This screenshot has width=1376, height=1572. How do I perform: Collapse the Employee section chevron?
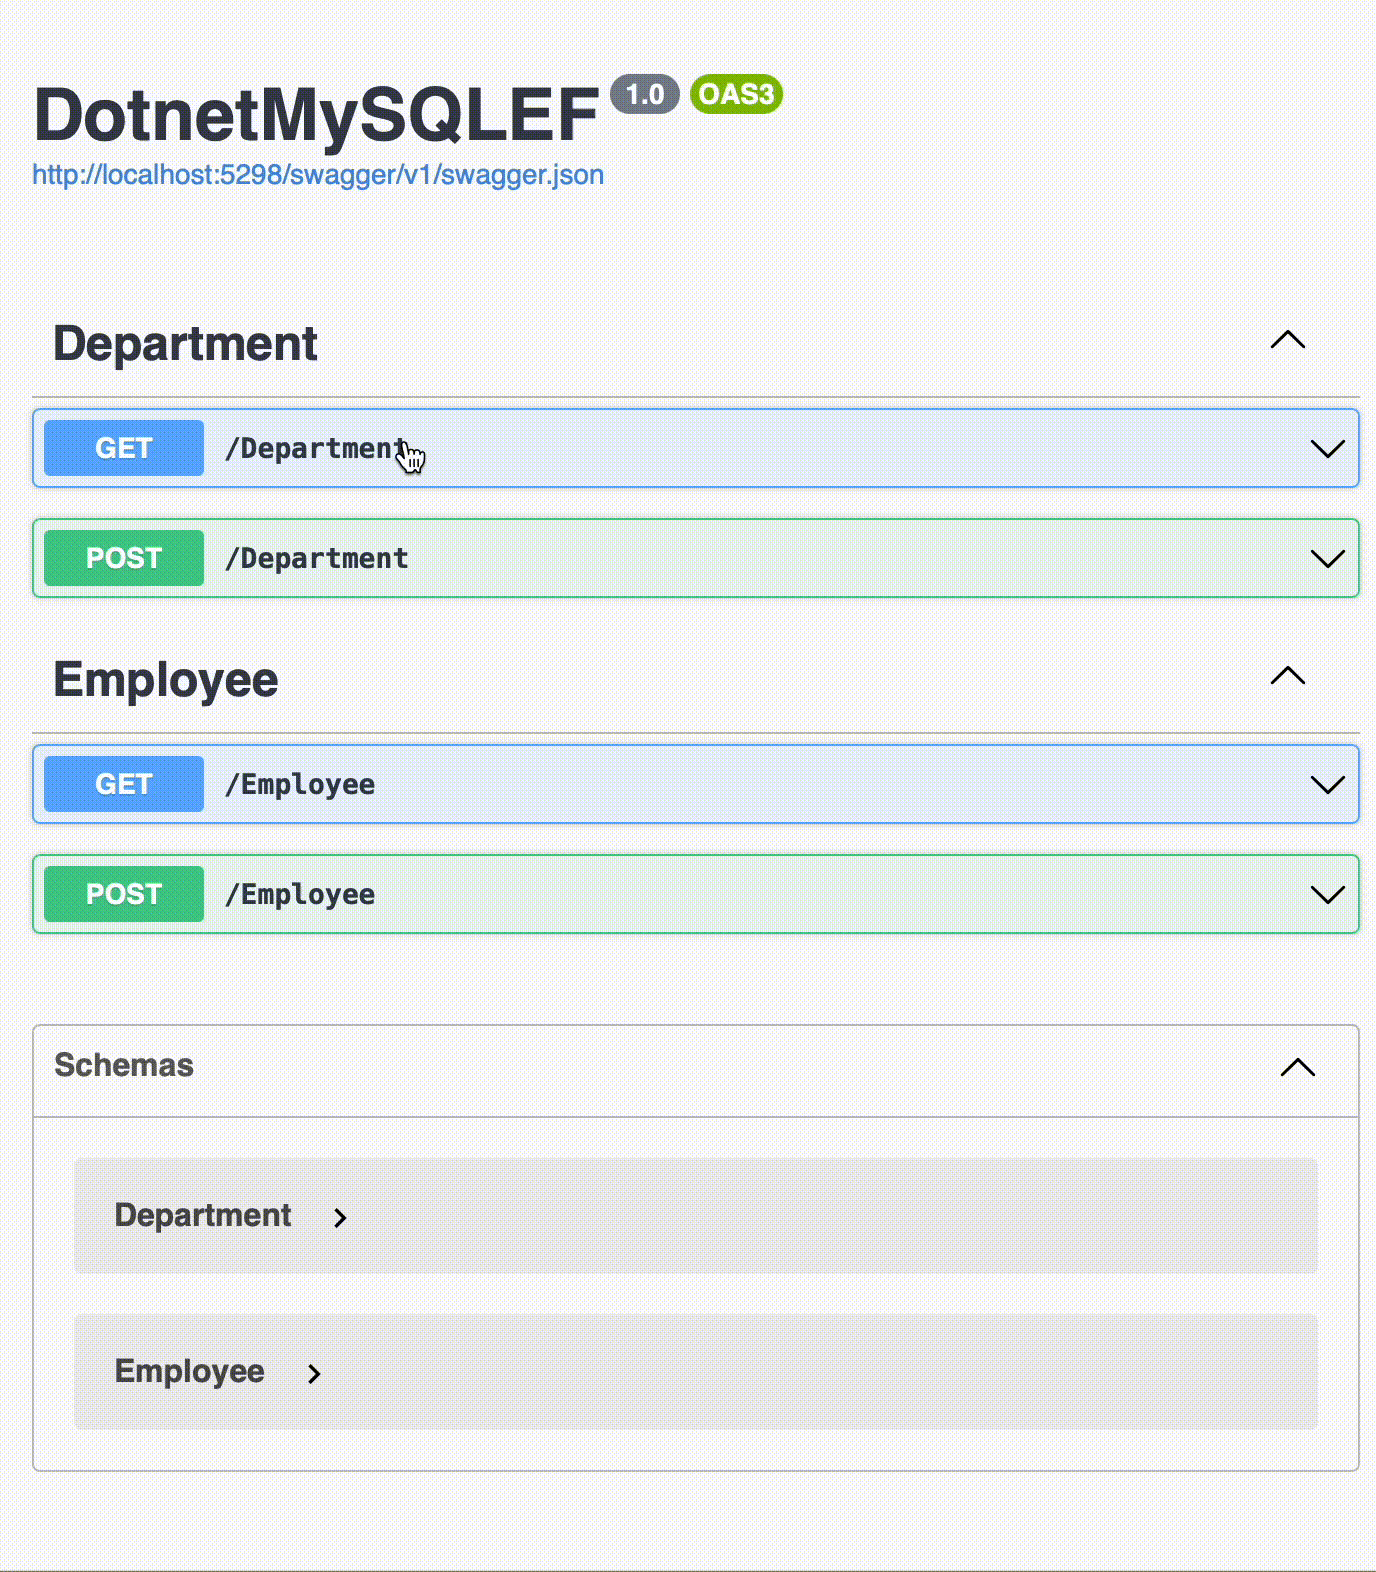point(1287,677)
